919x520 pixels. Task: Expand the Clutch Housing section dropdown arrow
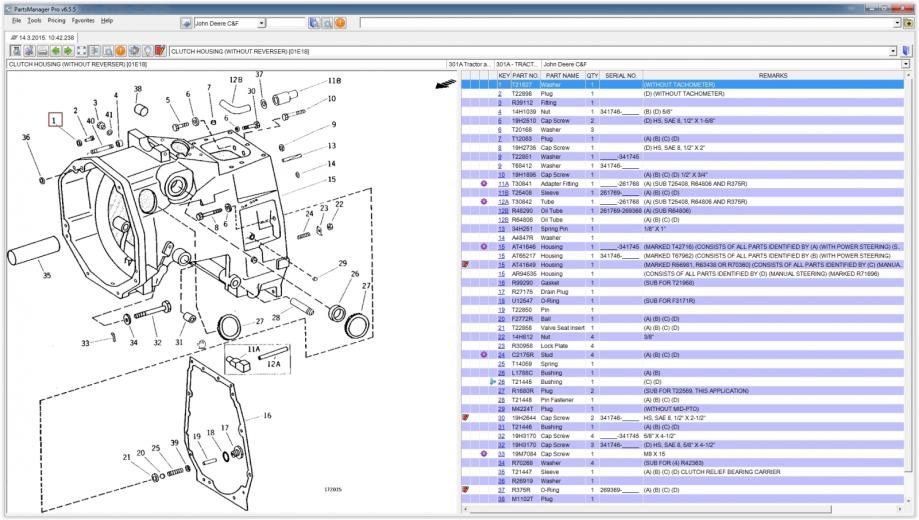pyautogui.click(x=893, y=50)
